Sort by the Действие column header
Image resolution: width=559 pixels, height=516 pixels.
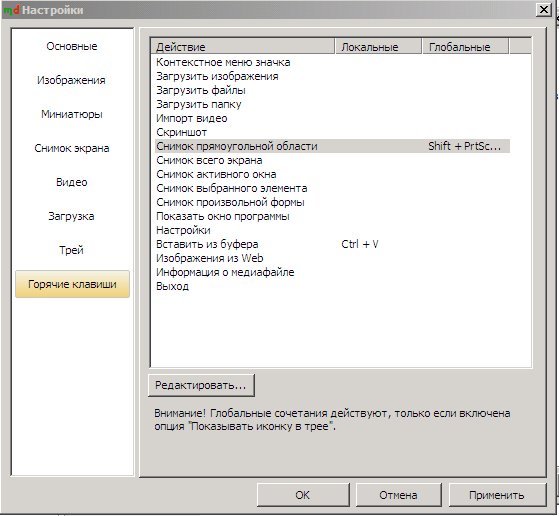point(243,47)
